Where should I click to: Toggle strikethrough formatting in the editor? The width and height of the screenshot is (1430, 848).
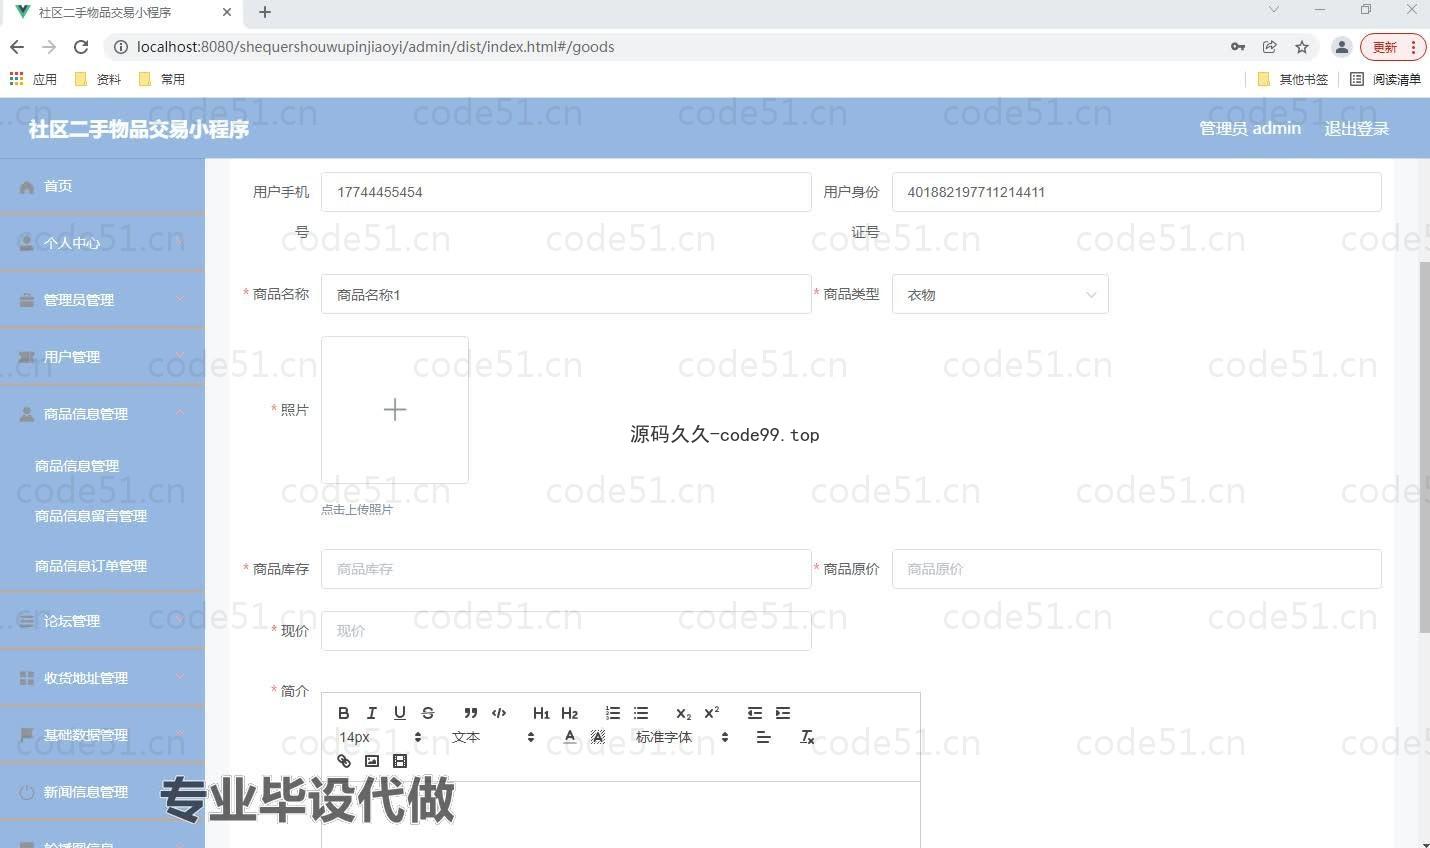427,713
